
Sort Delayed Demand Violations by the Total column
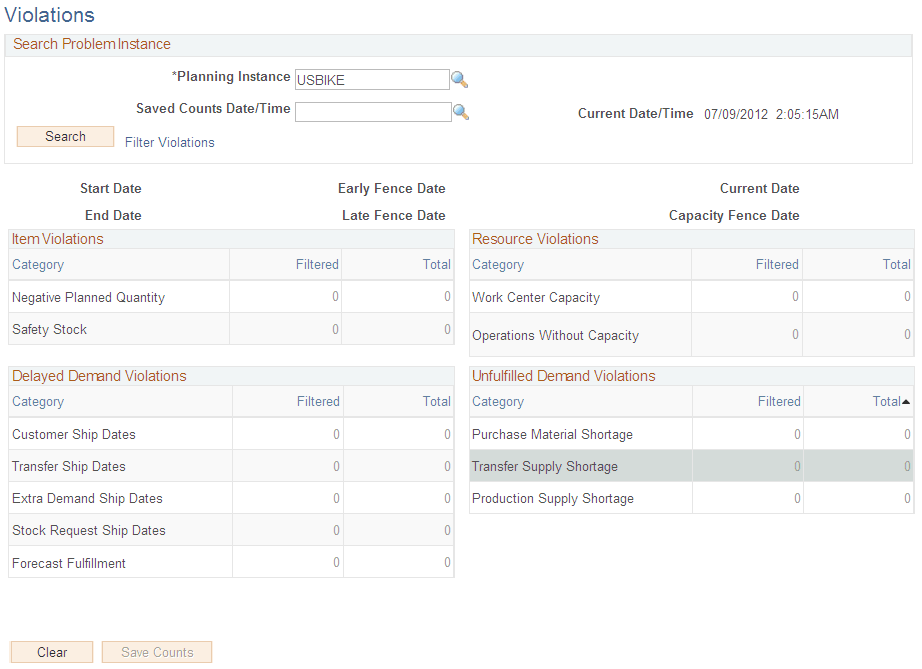pos(436,401)
